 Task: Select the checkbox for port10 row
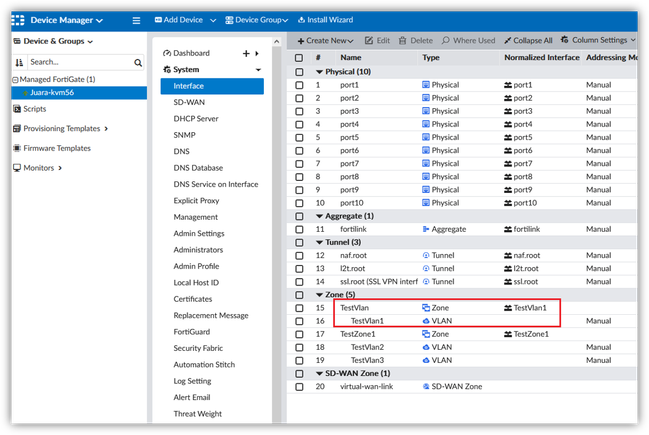click(299, 203)
